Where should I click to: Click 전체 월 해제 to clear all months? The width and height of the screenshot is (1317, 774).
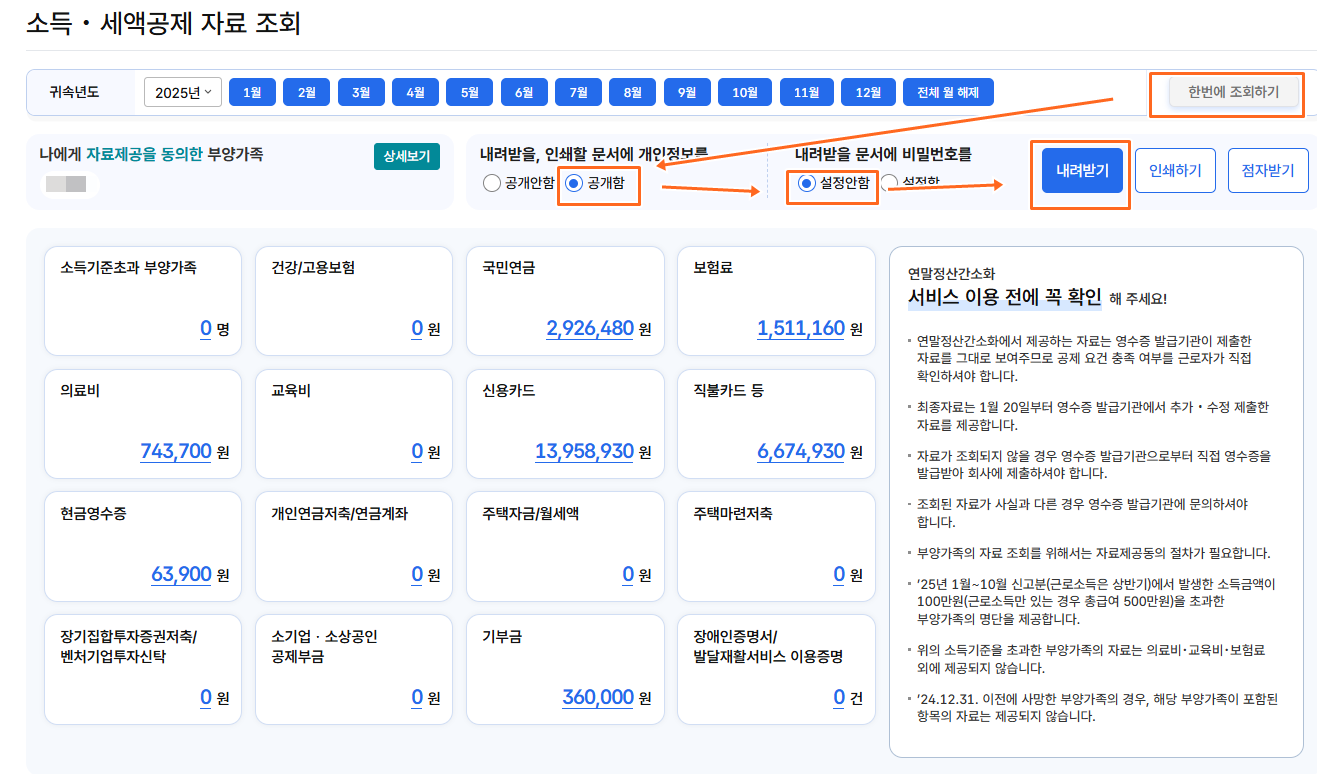click(x=947, y=92)
